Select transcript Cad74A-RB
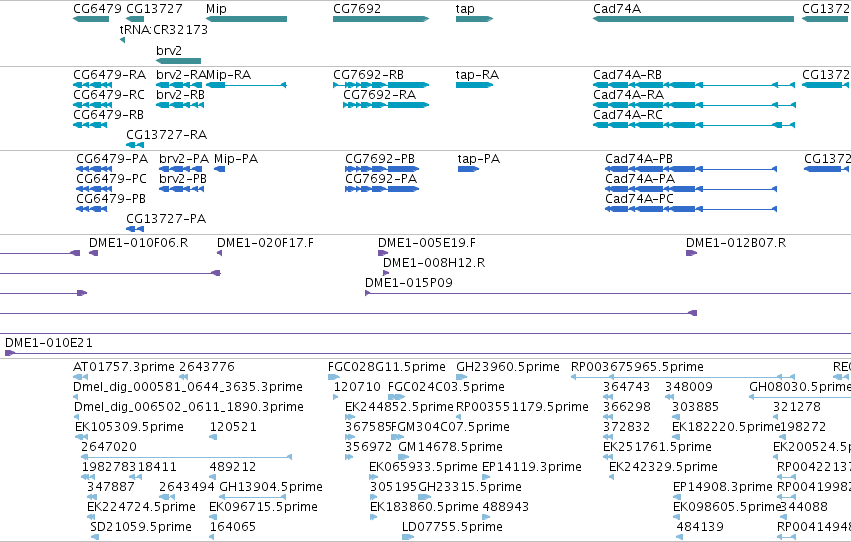The height and width of the screenshot is (542, 851). (x=694, y=85)
